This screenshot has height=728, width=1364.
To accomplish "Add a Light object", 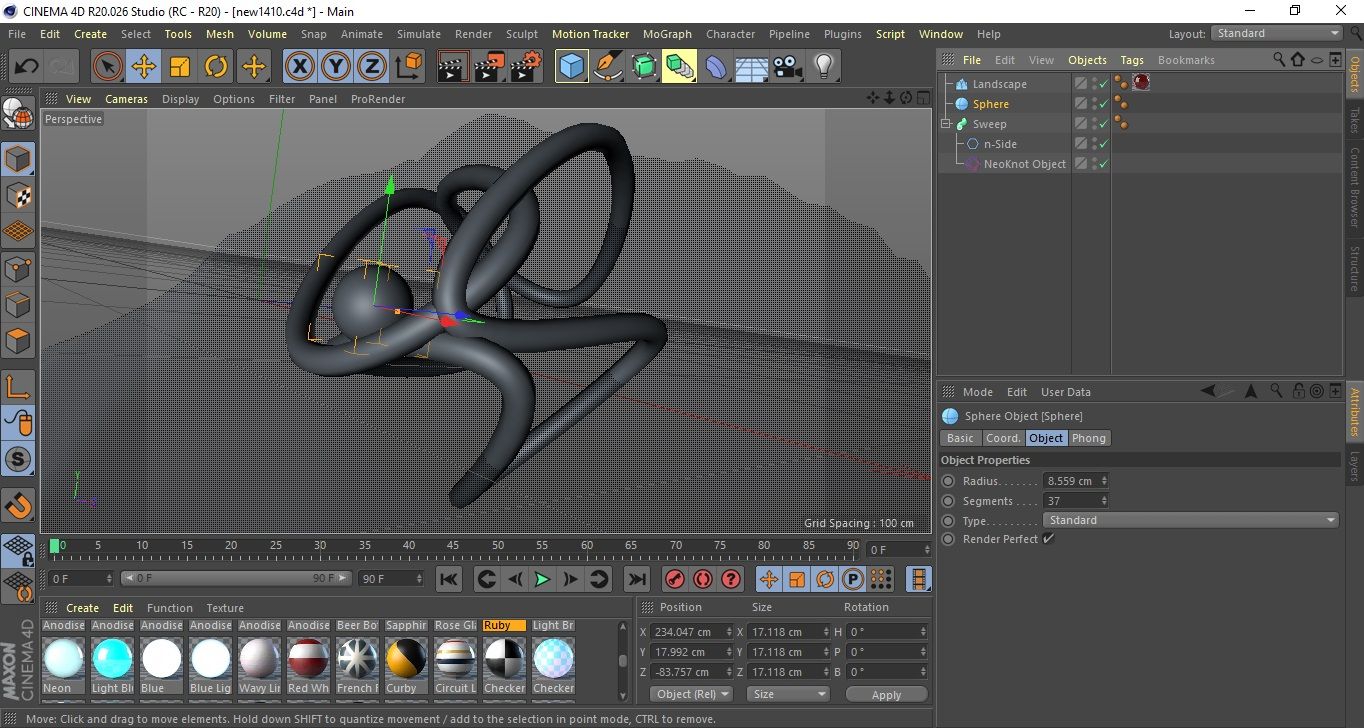I will pos(823,67).
